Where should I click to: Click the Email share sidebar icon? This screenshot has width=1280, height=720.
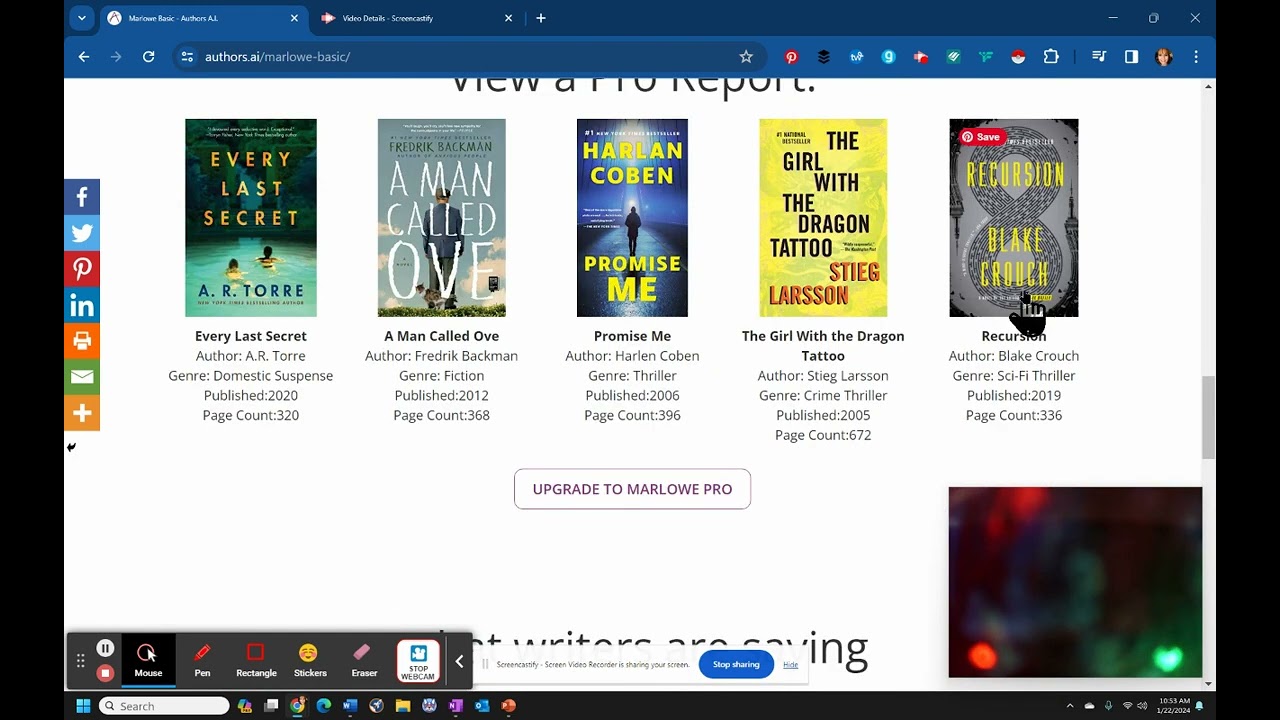click(82, 377)
